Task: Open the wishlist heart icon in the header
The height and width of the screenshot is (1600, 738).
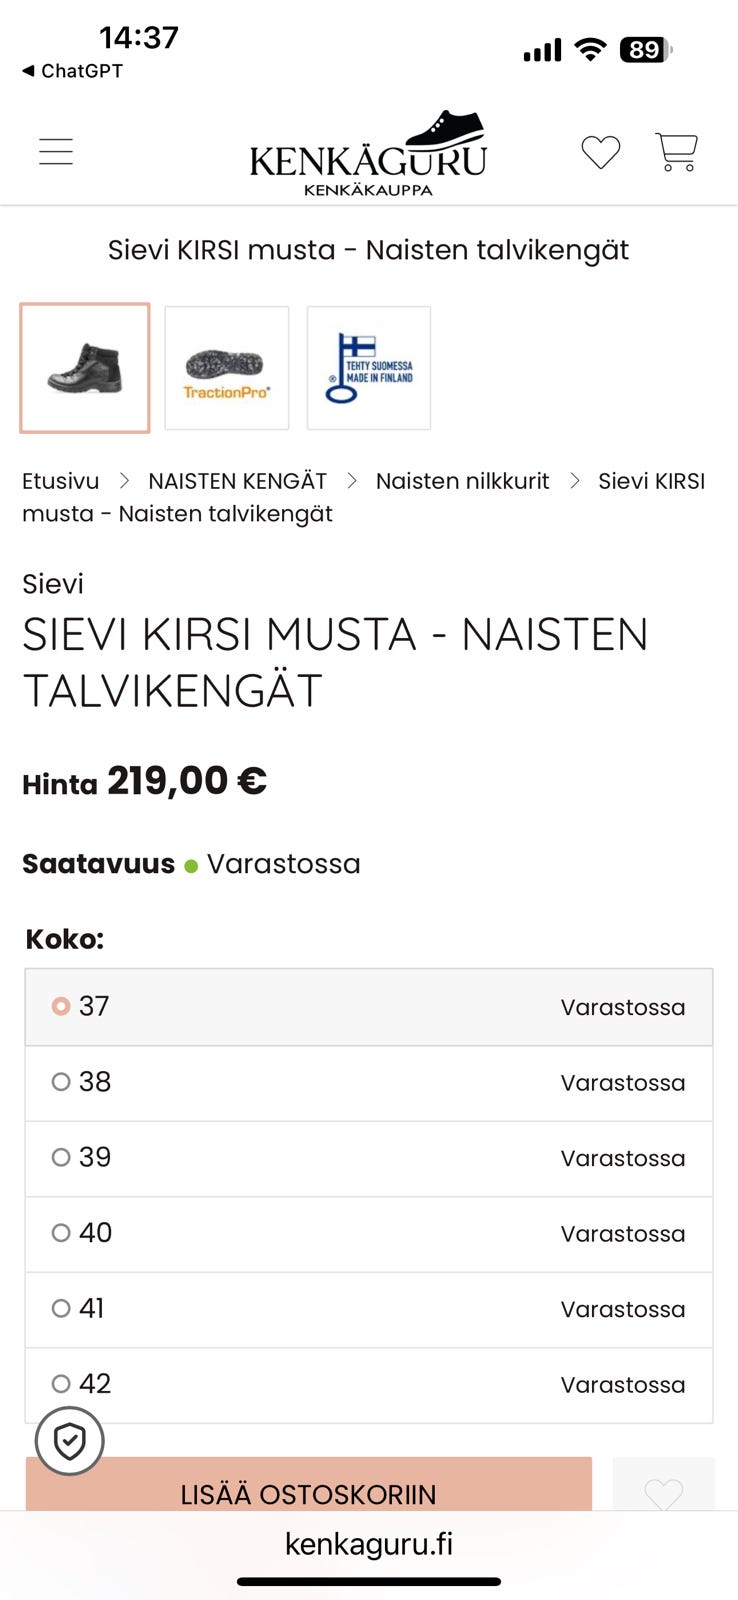Action: point(600,153)
